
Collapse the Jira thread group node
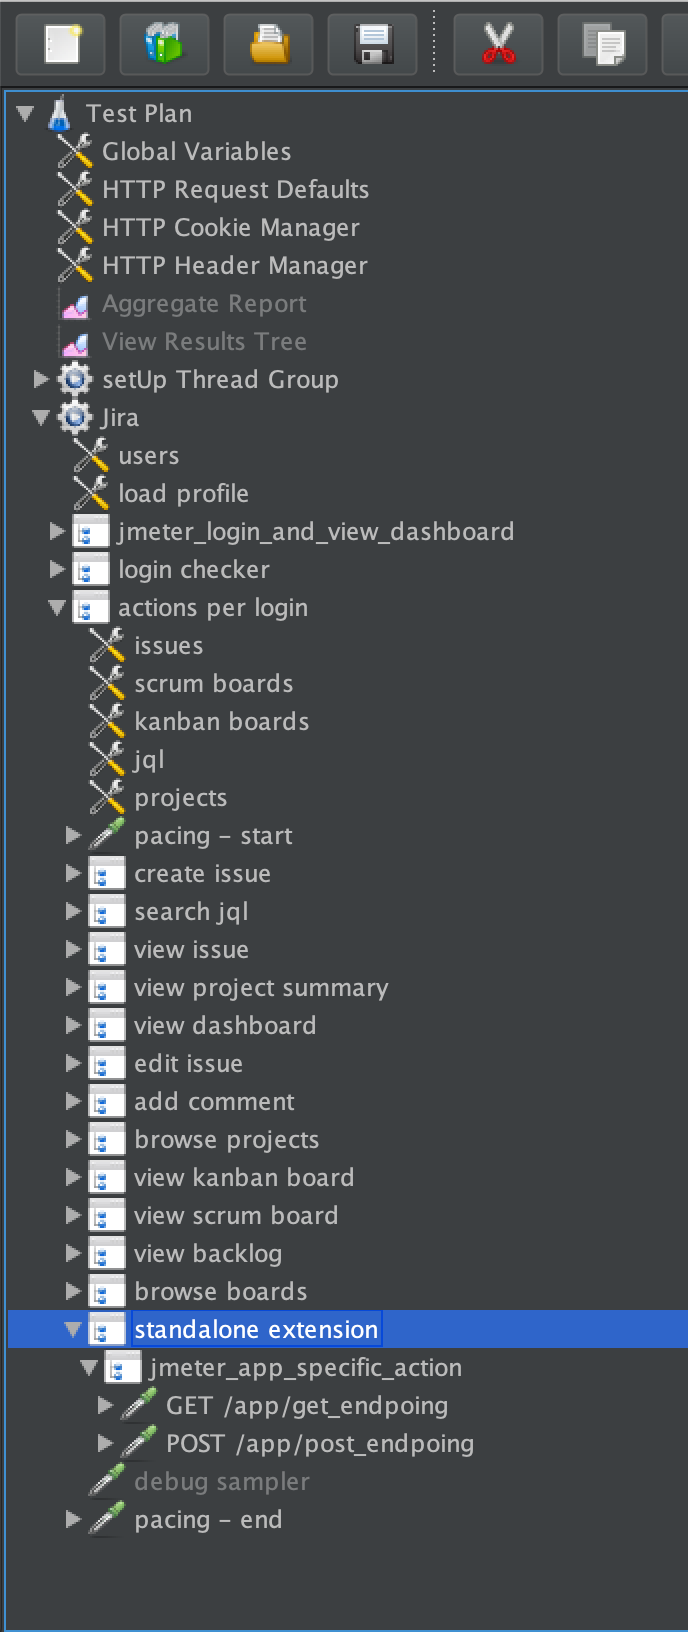(x=41, y=418)
